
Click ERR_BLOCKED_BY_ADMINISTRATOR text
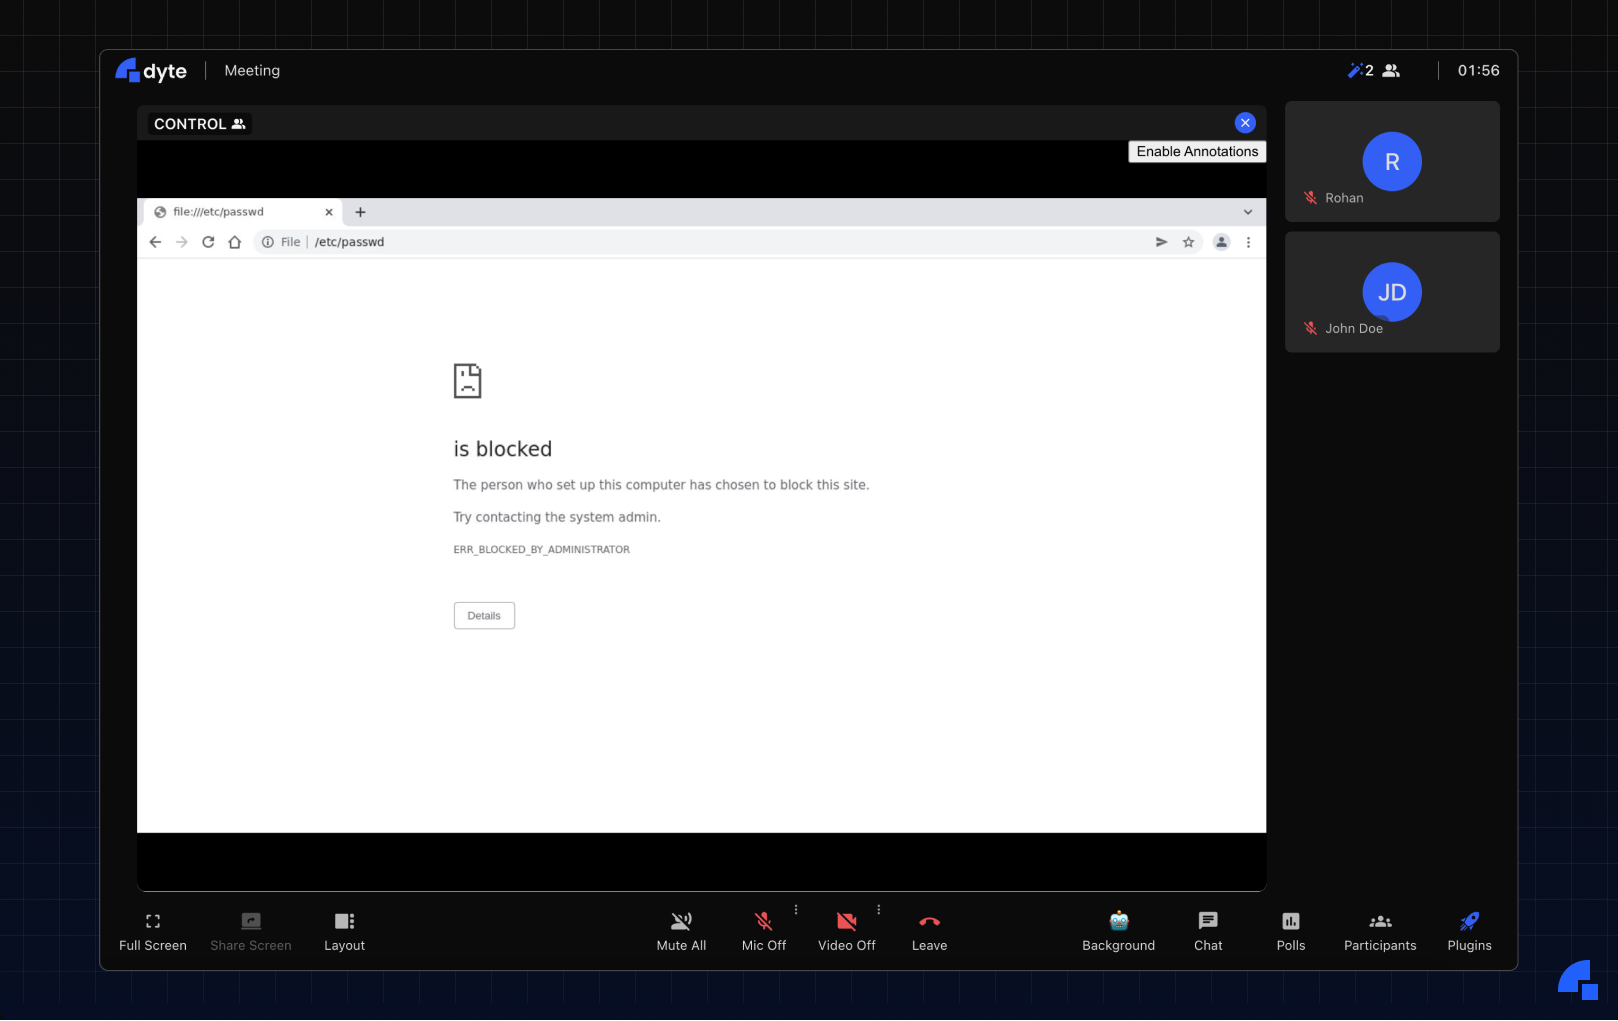point(542,550)
